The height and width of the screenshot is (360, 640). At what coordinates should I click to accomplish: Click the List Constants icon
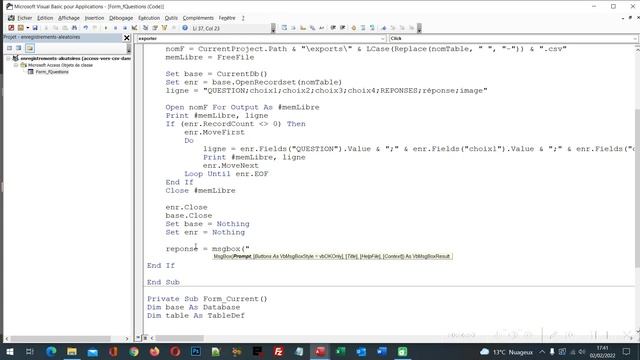click(293, 28)
